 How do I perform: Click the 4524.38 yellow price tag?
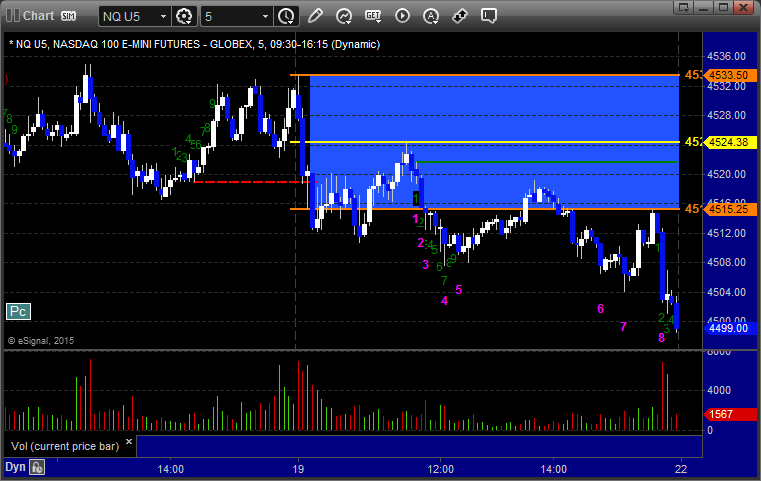point(730,142)
